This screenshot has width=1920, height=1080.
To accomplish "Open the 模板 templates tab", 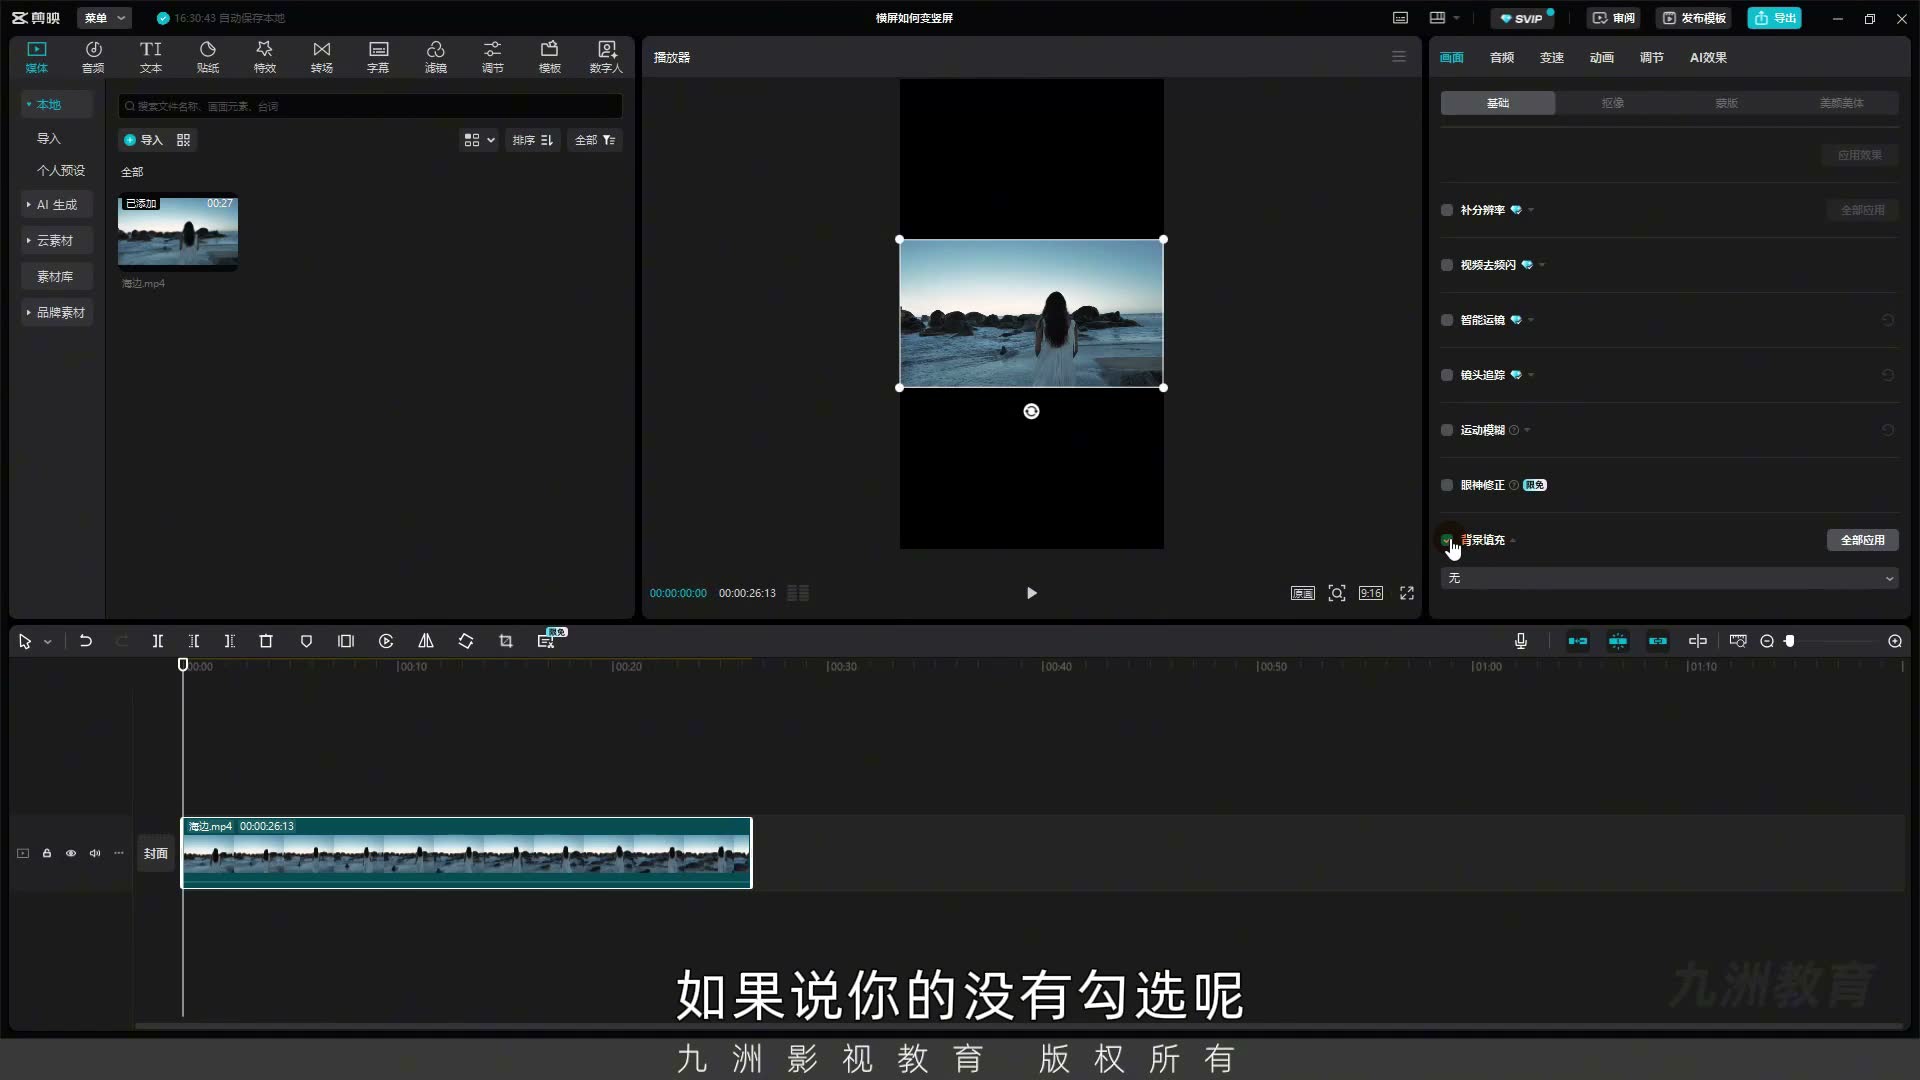I will pos(549,57).
